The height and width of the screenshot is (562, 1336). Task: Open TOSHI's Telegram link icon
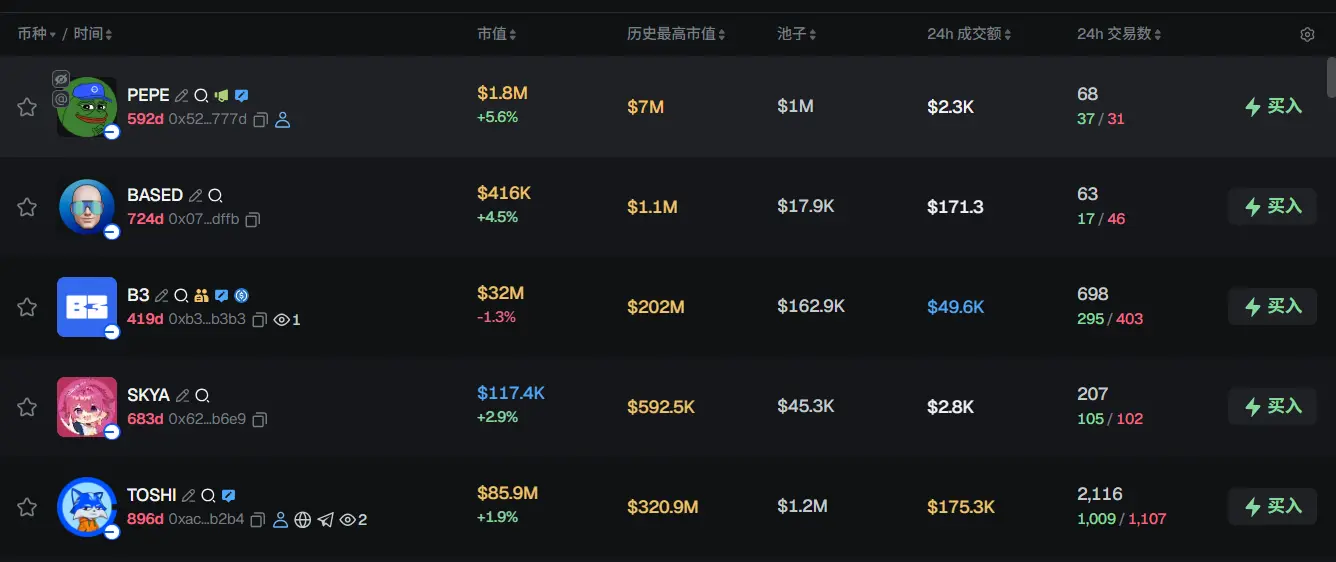(326, 520)
